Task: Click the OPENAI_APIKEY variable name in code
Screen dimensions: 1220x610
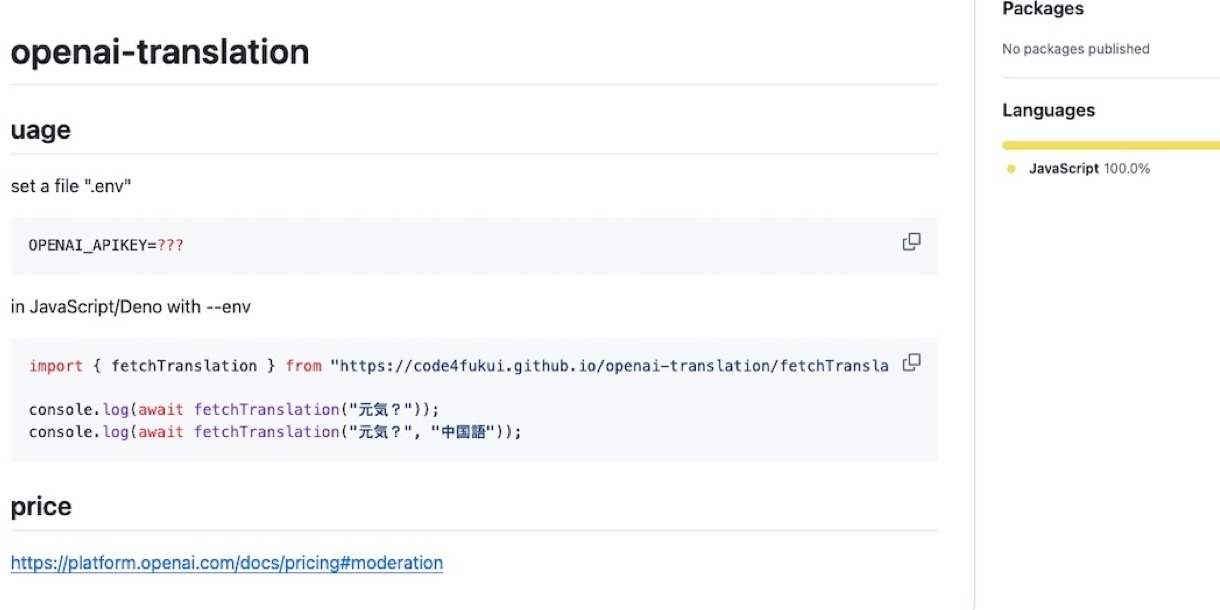Action: (x=87, y=246)
